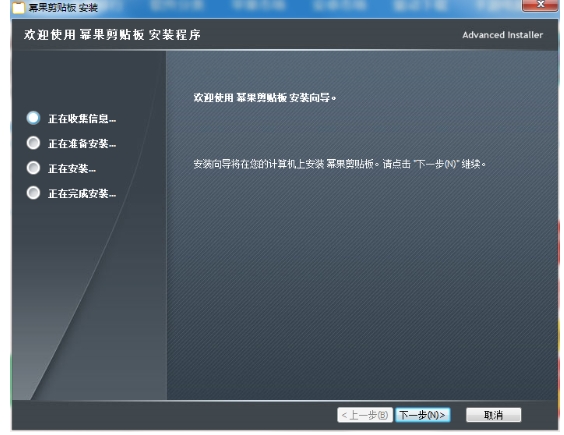The height and width of the screenshot is (435, 564).
Task: Click the 下一步(N)> button
Action: coord(423,415)
